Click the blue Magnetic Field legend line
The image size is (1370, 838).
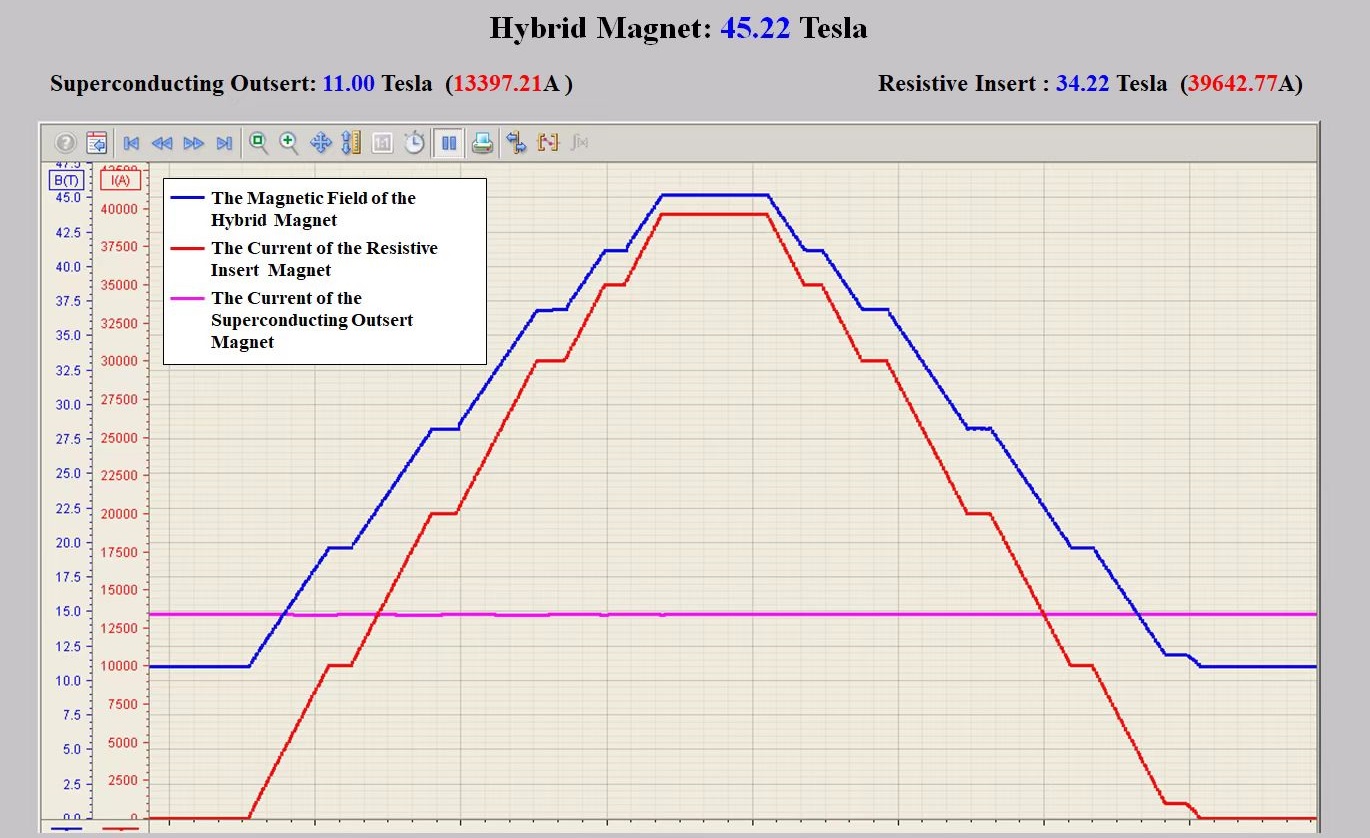click(188, 198)
